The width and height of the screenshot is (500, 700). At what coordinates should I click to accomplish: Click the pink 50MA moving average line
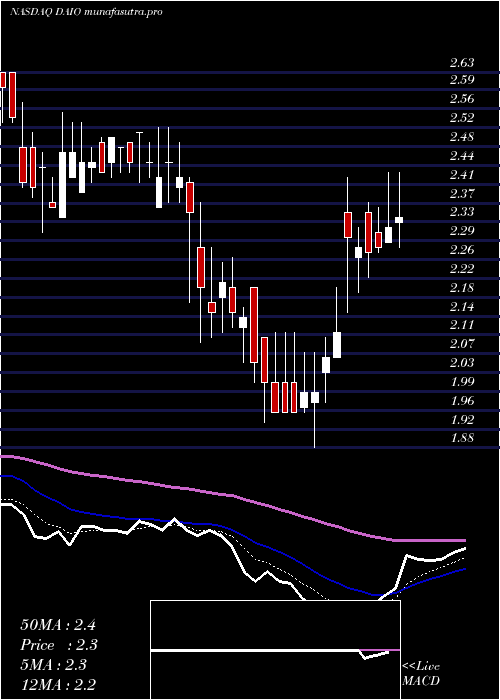232,495
